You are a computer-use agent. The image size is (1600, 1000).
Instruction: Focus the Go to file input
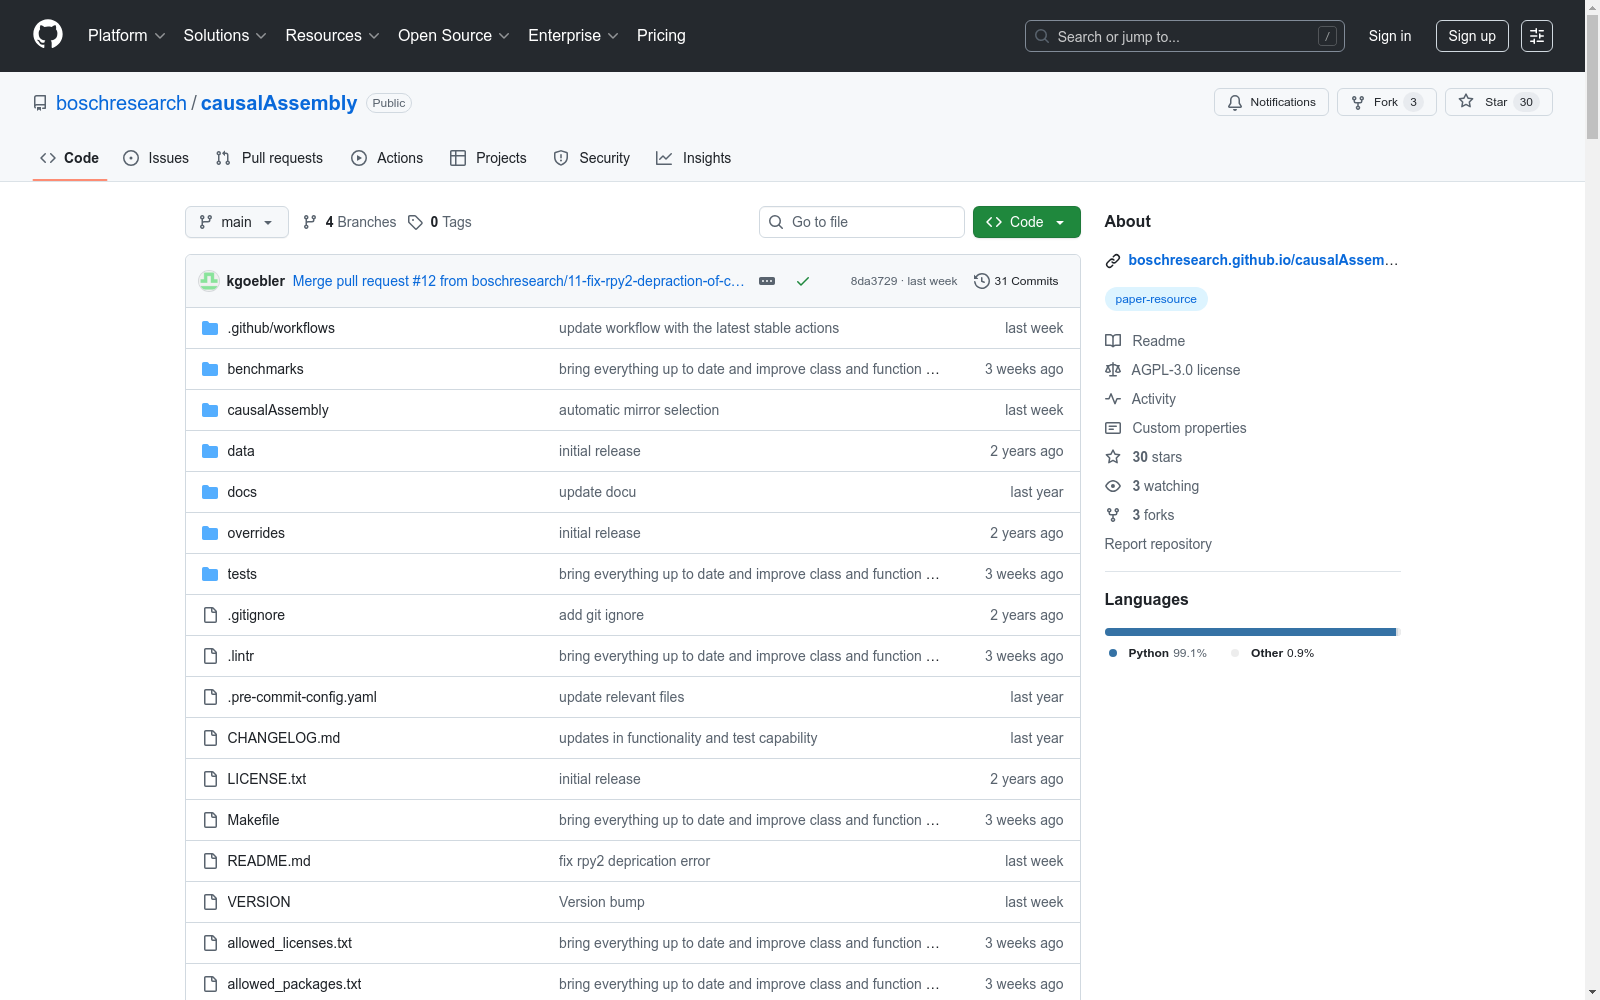(x=862, y=222)
